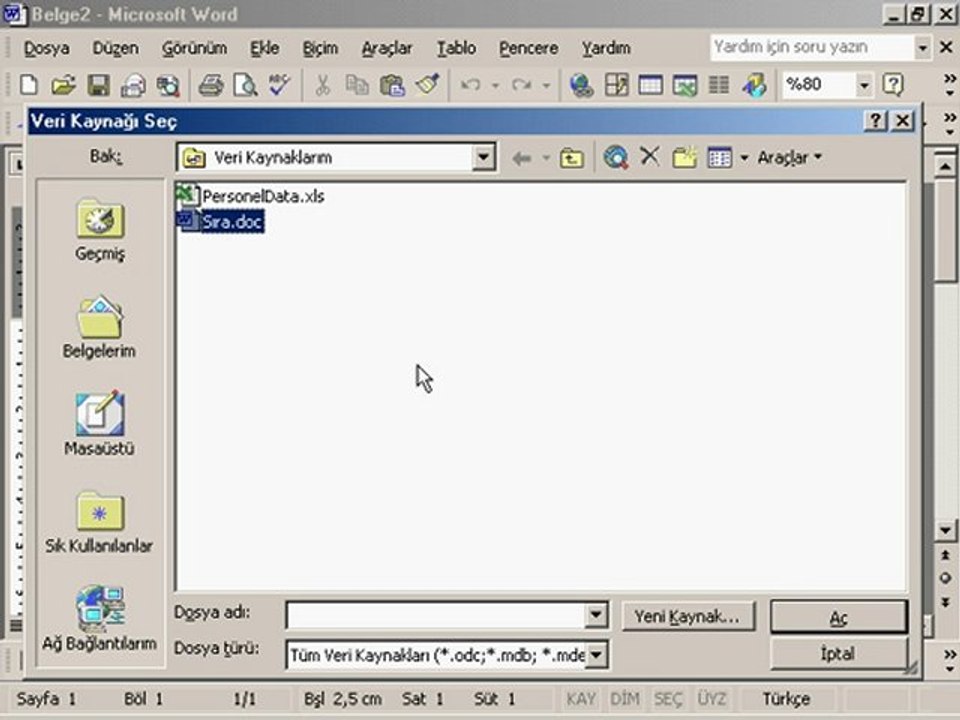Go up one folder level in dialog

[571, 158]
